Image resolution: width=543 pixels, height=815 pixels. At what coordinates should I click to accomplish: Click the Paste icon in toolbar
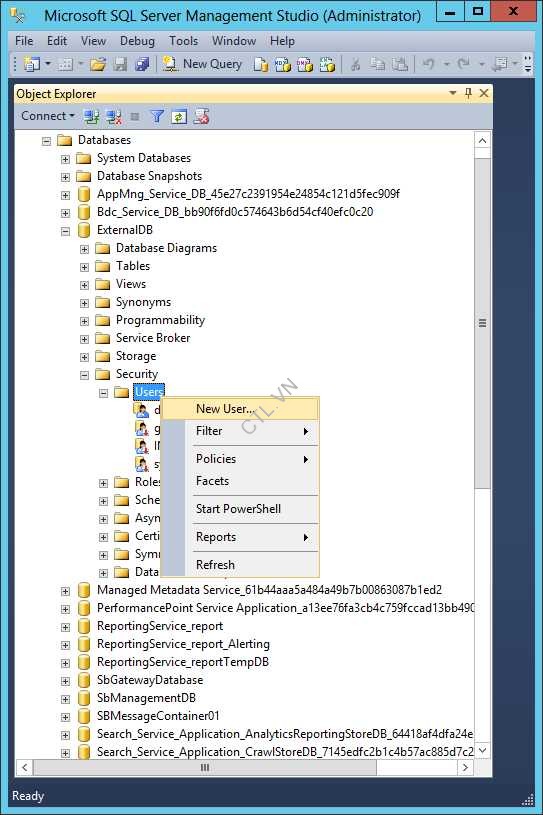point(400,64)
